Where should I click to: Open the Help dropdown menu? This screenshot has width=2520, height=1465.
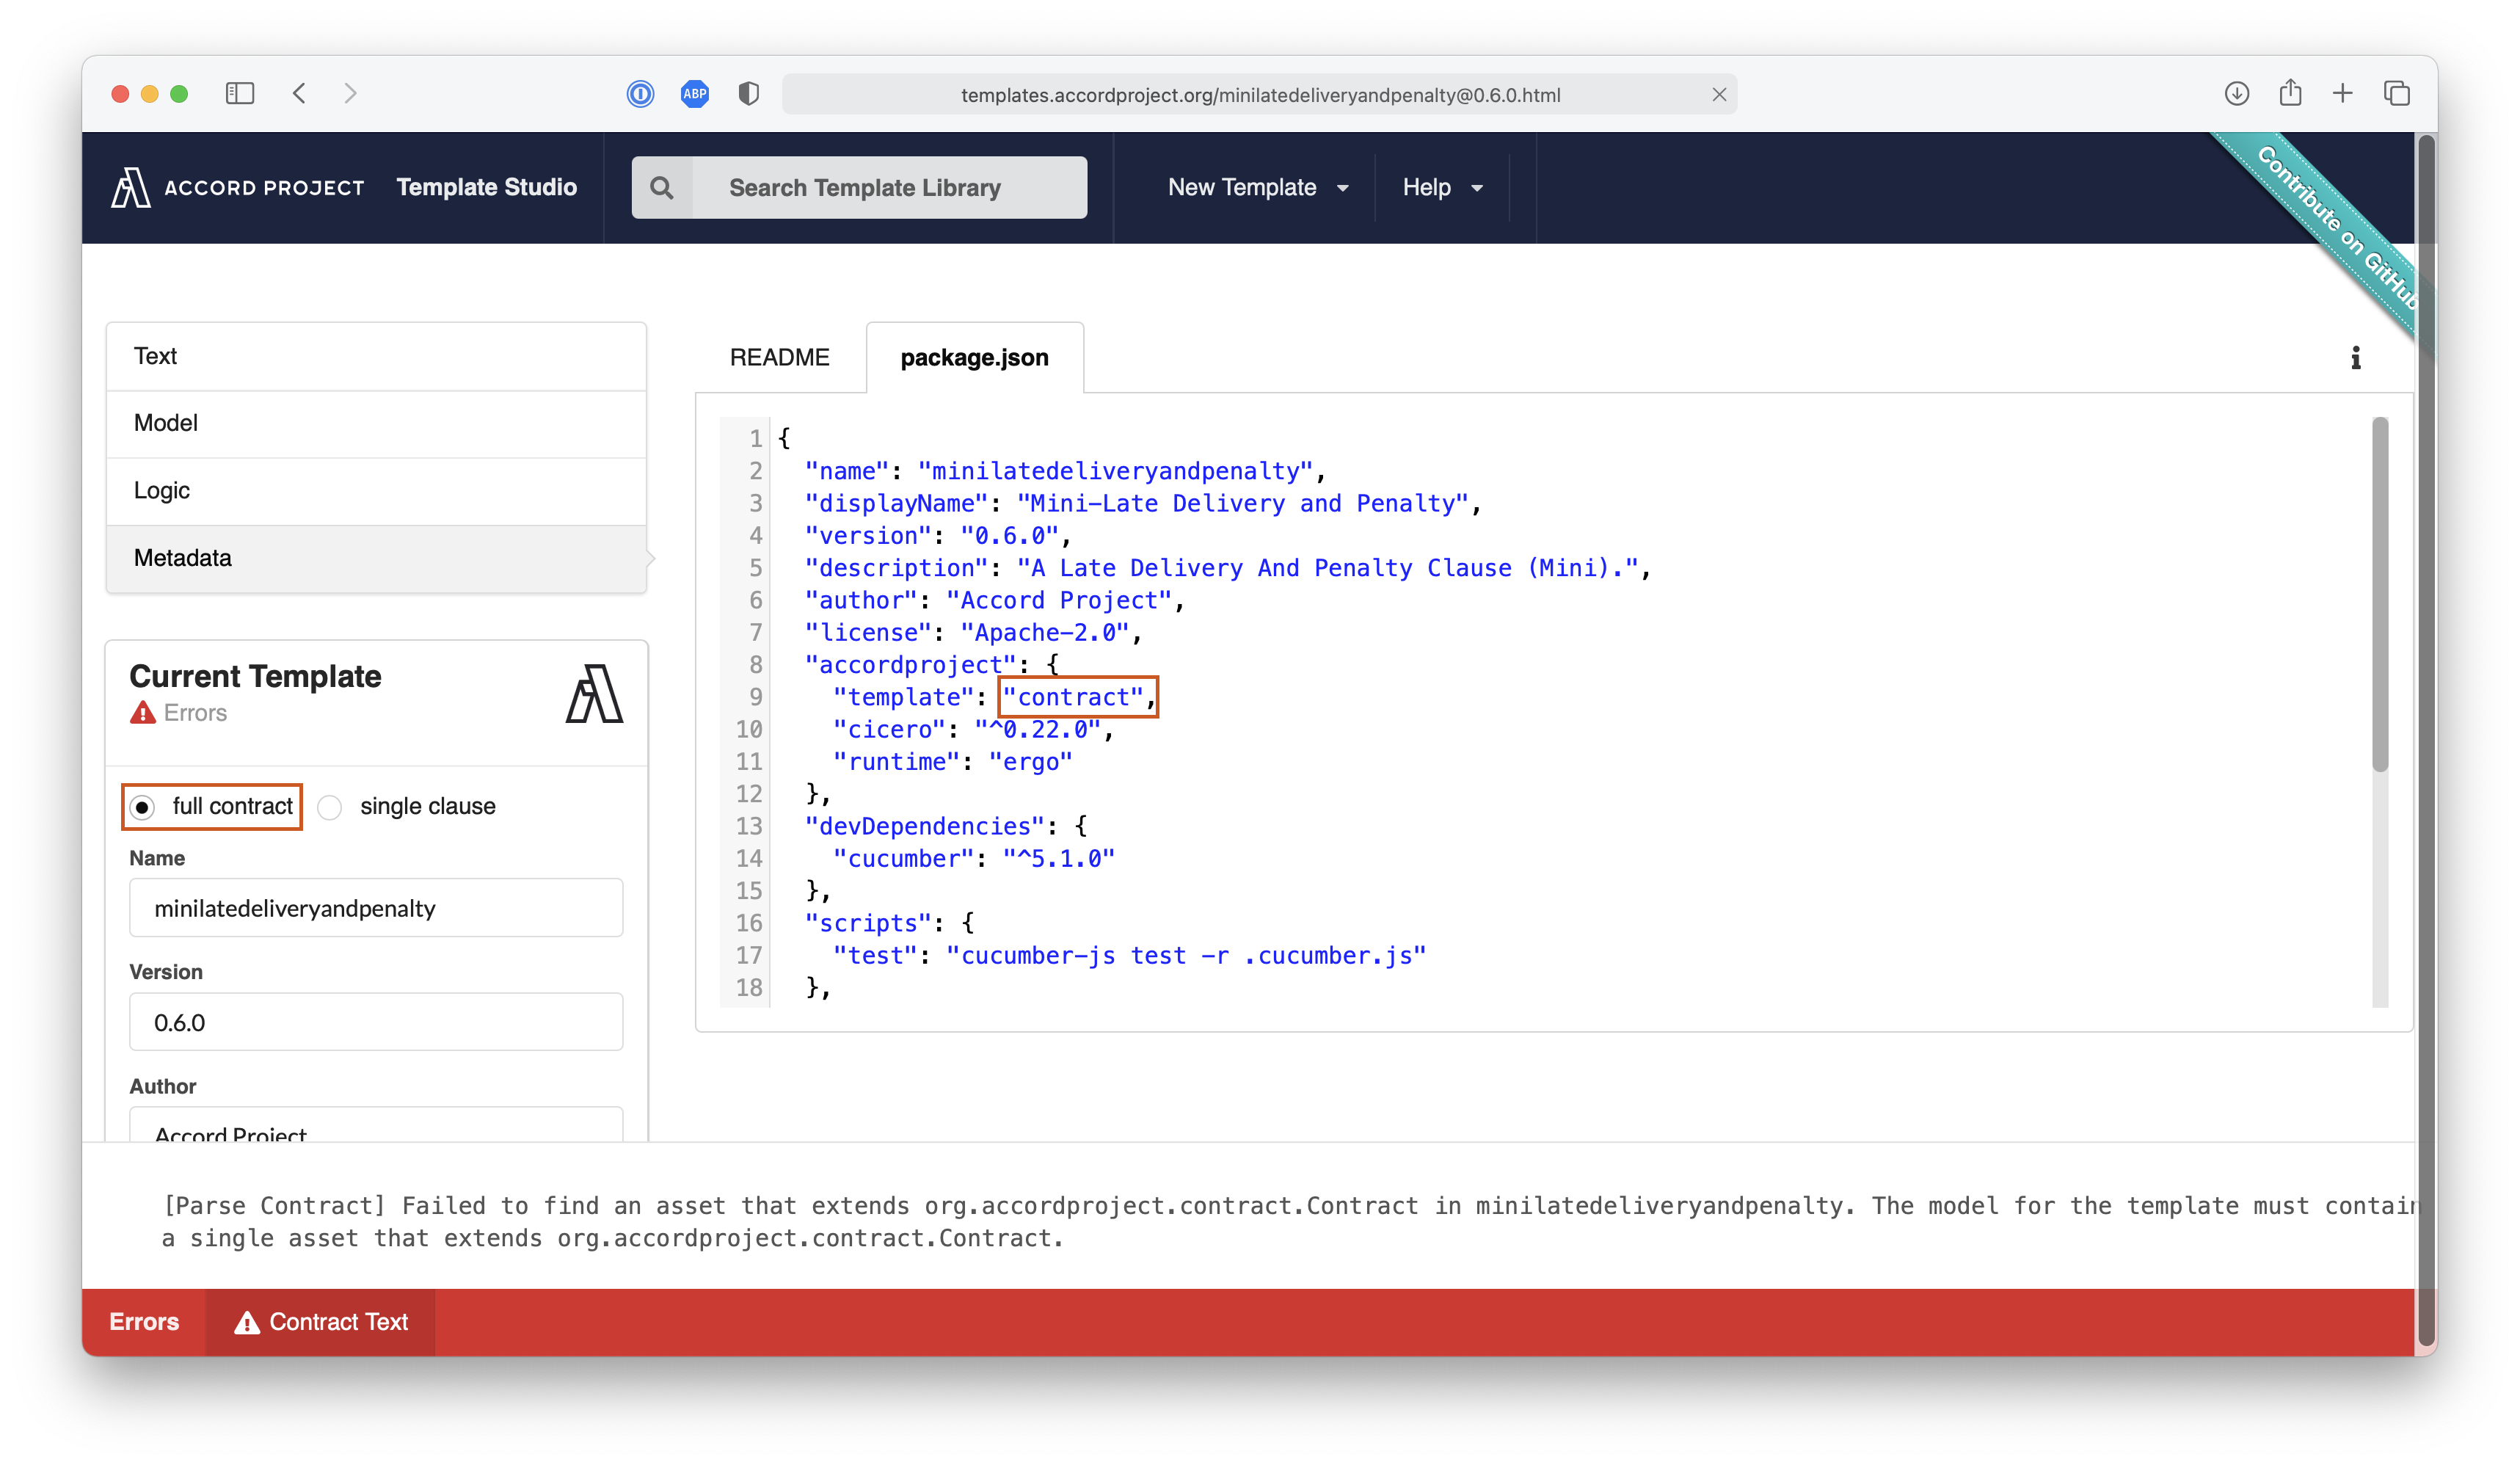click(1441, 187)
